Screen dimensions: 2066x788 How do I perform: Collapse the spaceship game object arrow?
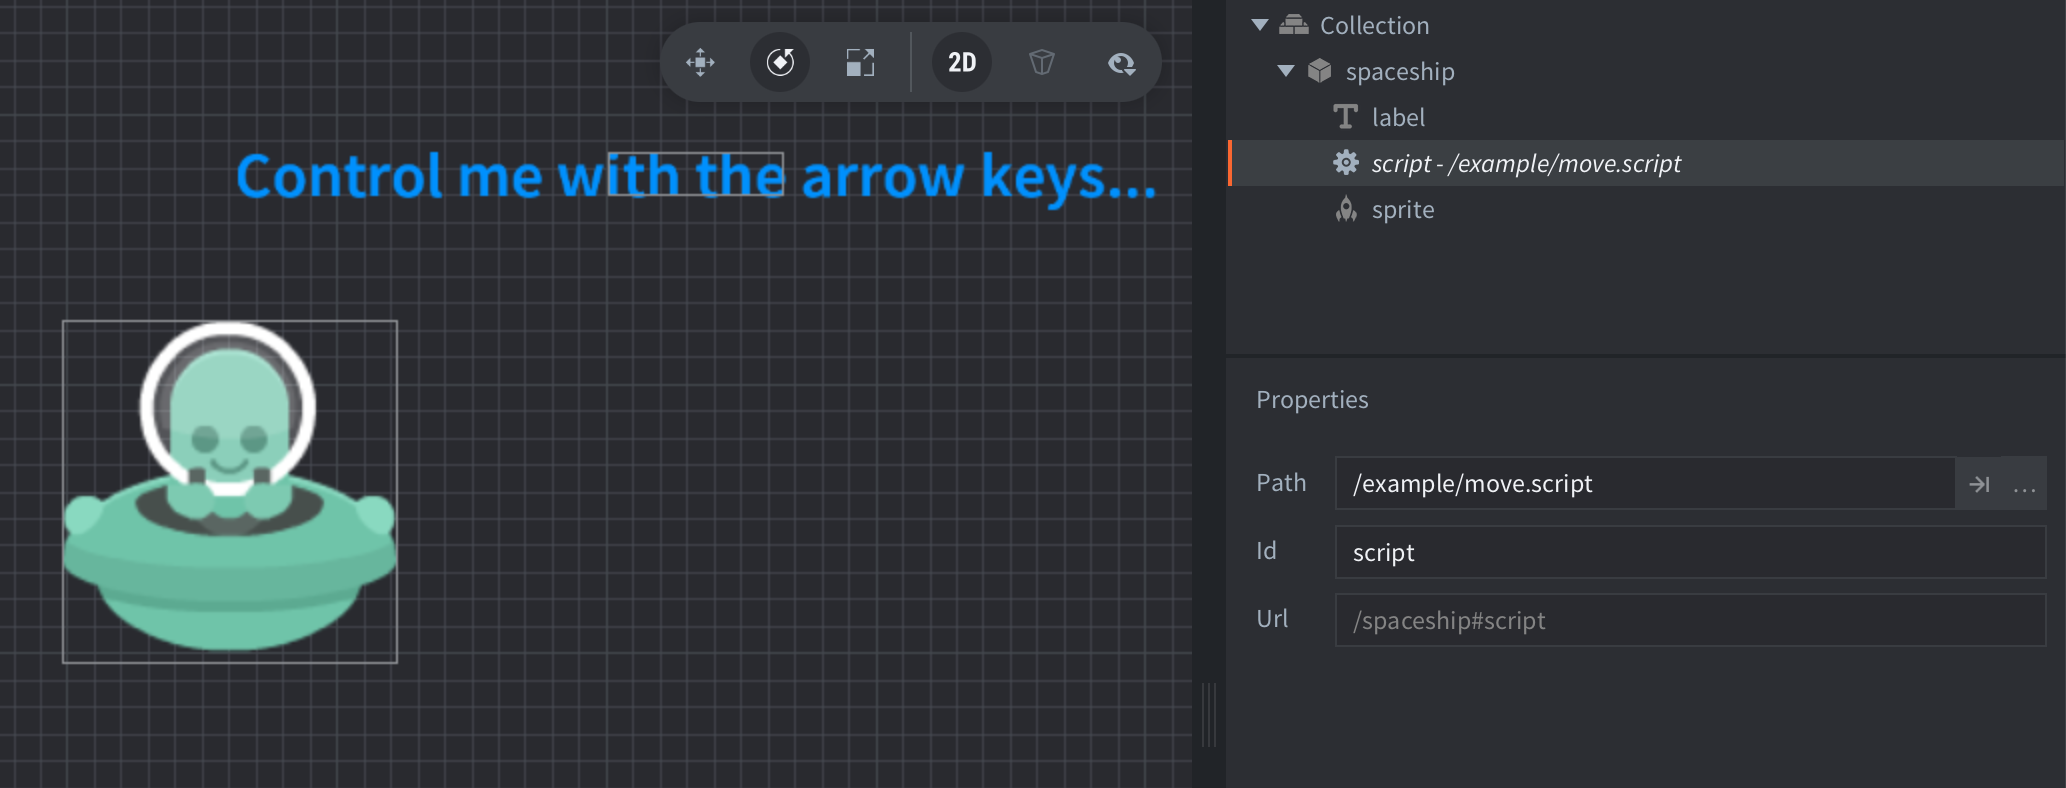(x=1286, y=71)
